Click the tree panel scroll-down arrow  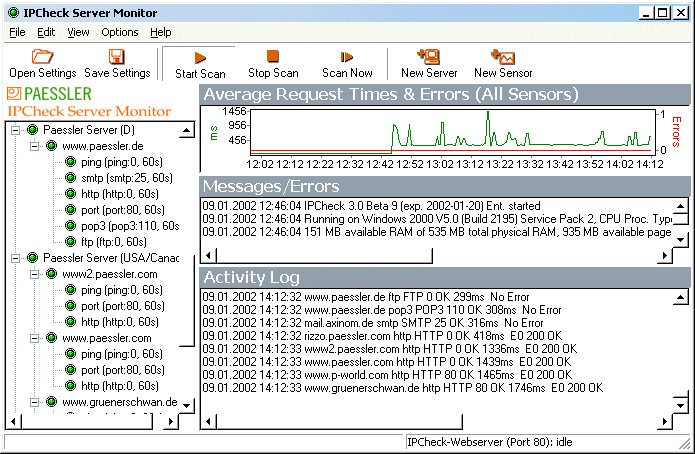tap(187, 405)
